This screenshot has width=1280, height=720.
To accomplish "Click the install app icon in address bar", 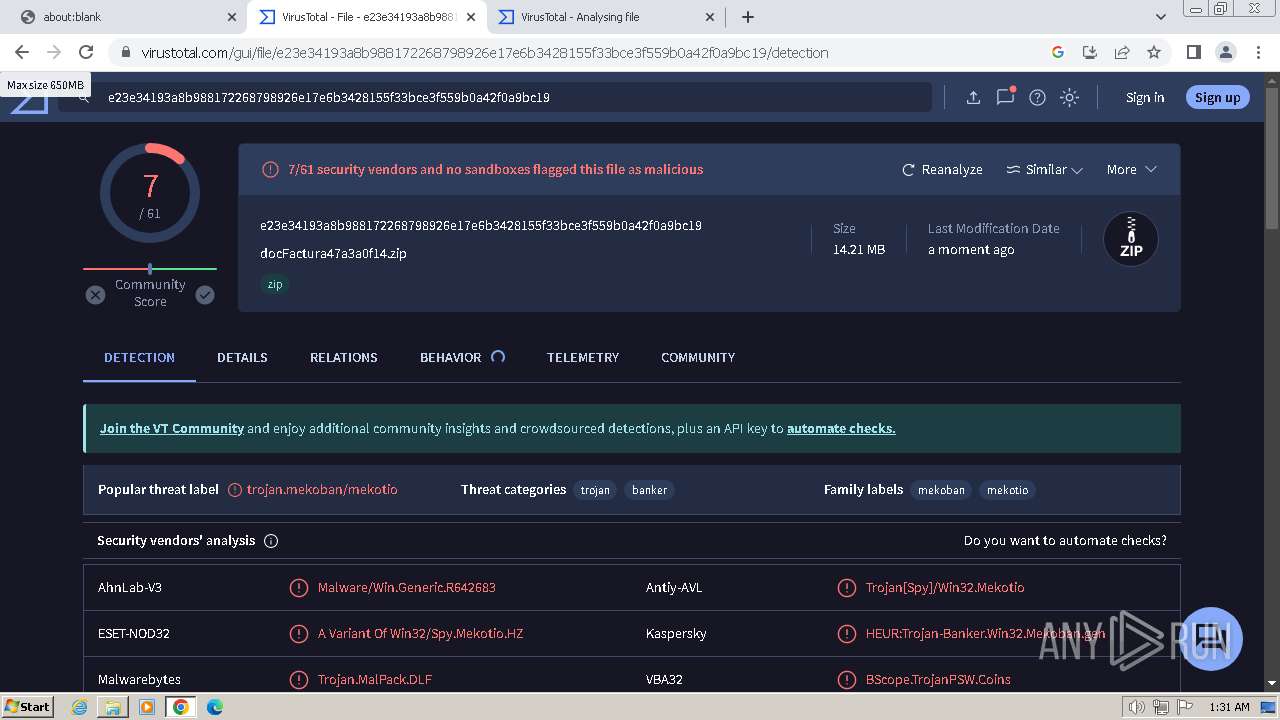I will pyautogui.click(x=1090, y=52).
